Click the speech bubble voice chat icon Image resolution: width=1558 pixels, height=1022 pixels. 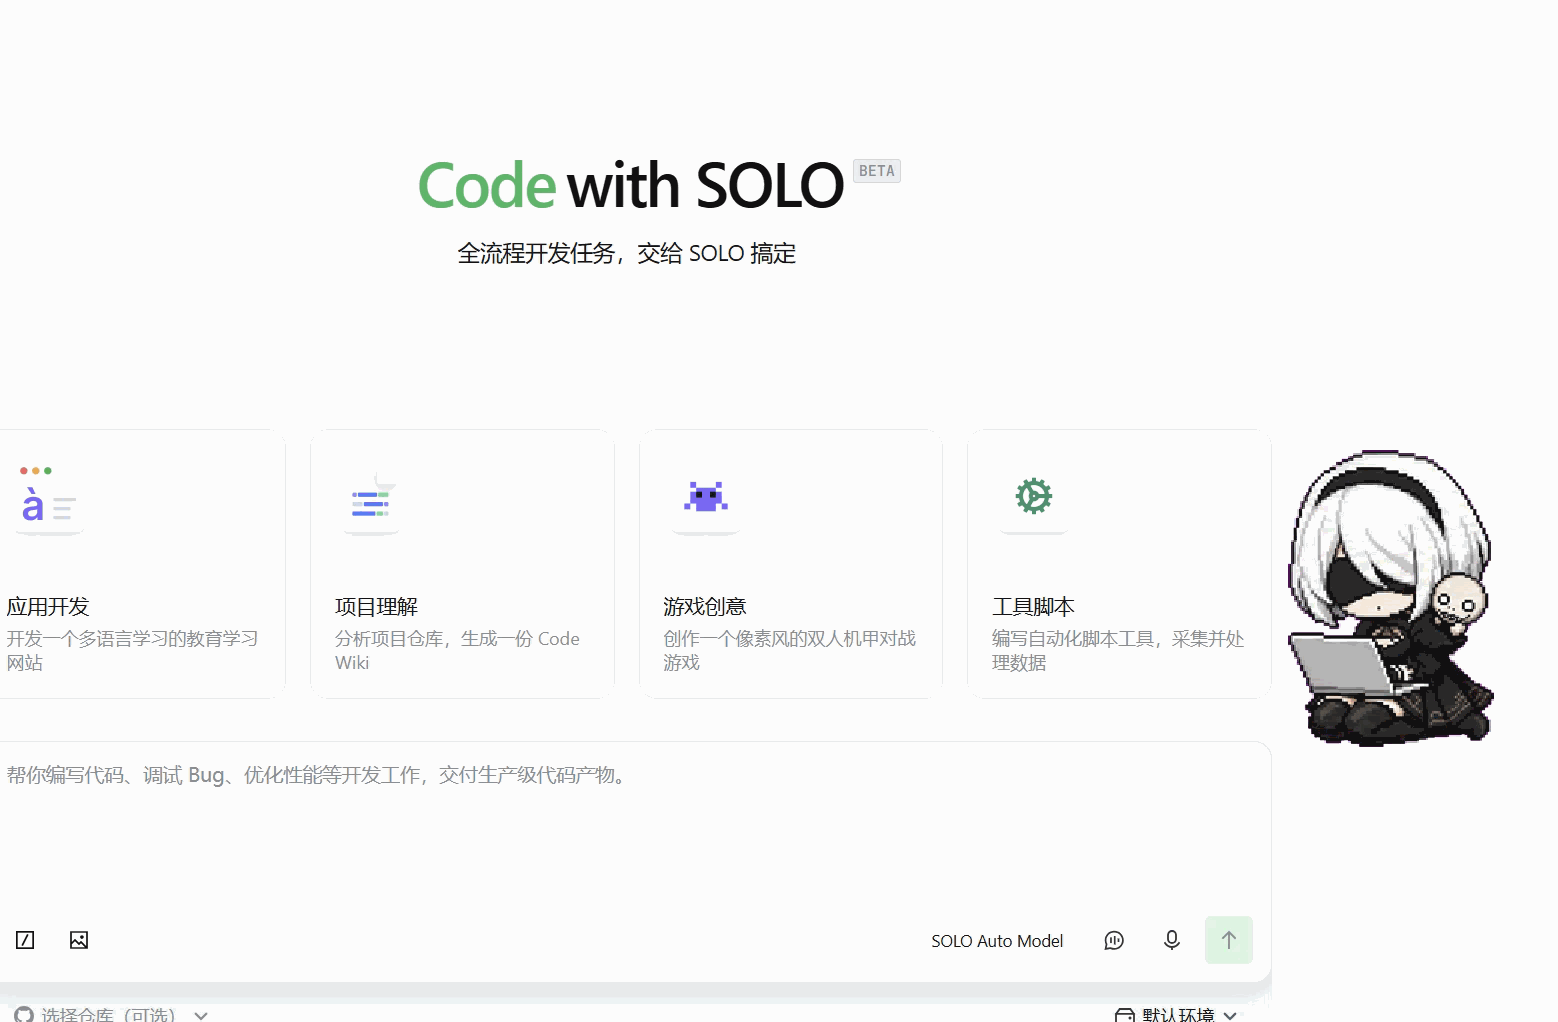(1114, 940)
